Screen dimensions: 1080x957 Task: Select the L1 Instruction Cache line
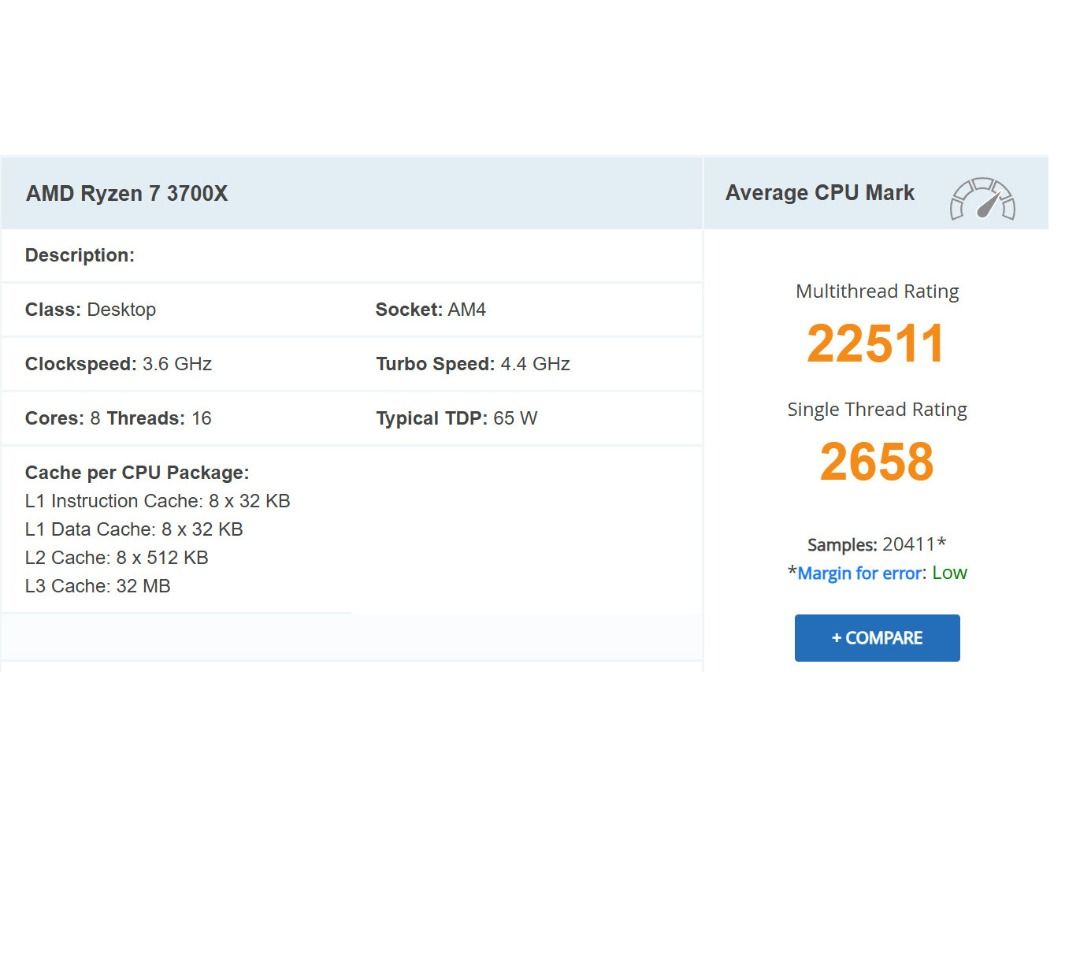(x=157, y=501)
